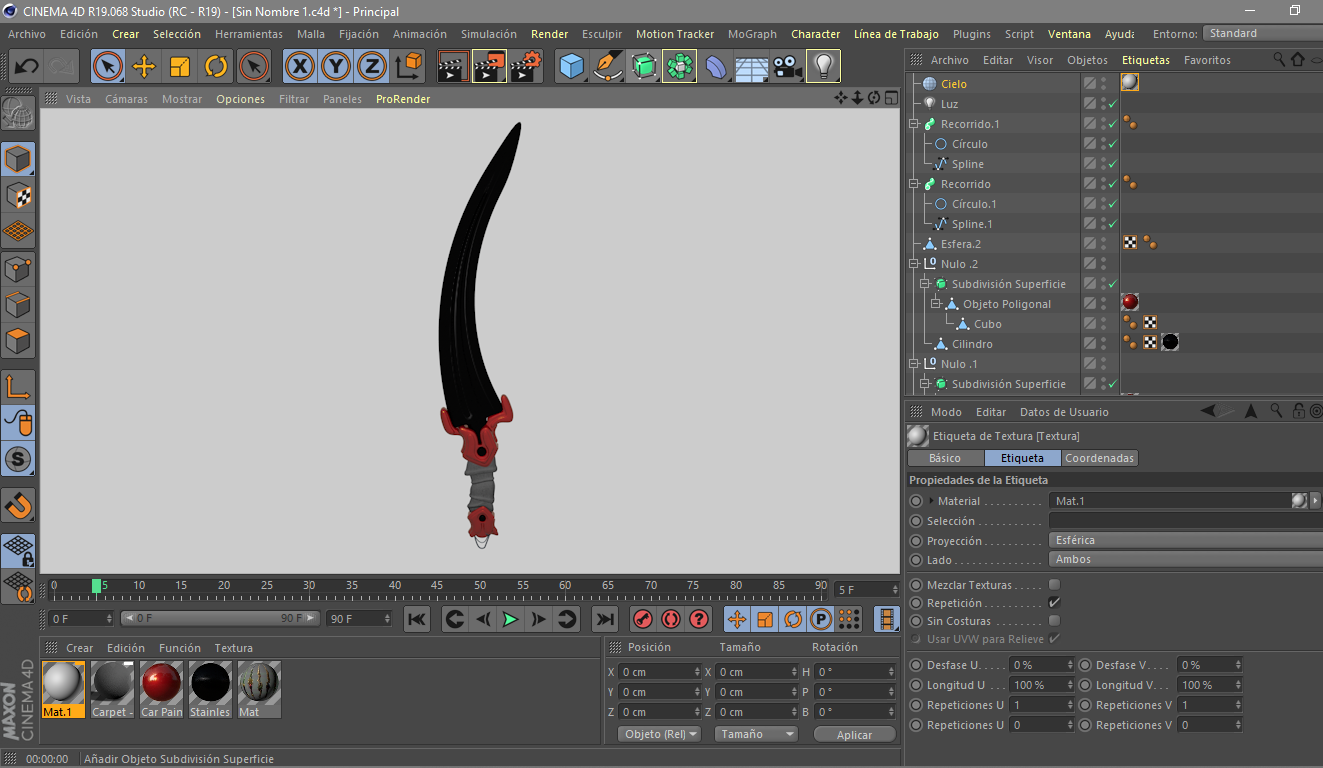Image resolution: width=1323 pixels, height=768 pixels.
Task: Select the Move tool in top toolbar
Action: click(144, 67)
